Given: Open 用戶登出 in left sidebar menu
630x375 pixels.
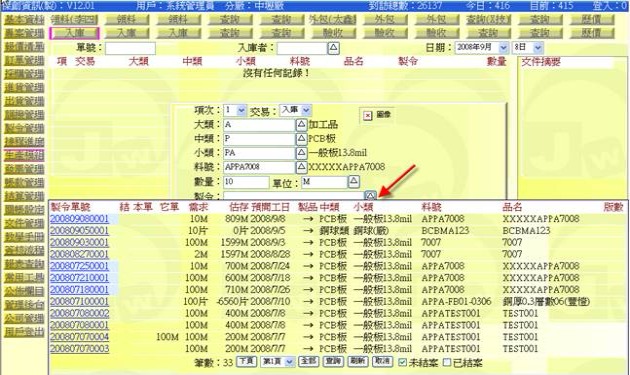Looking at the screenshot, I should point(24,332).
